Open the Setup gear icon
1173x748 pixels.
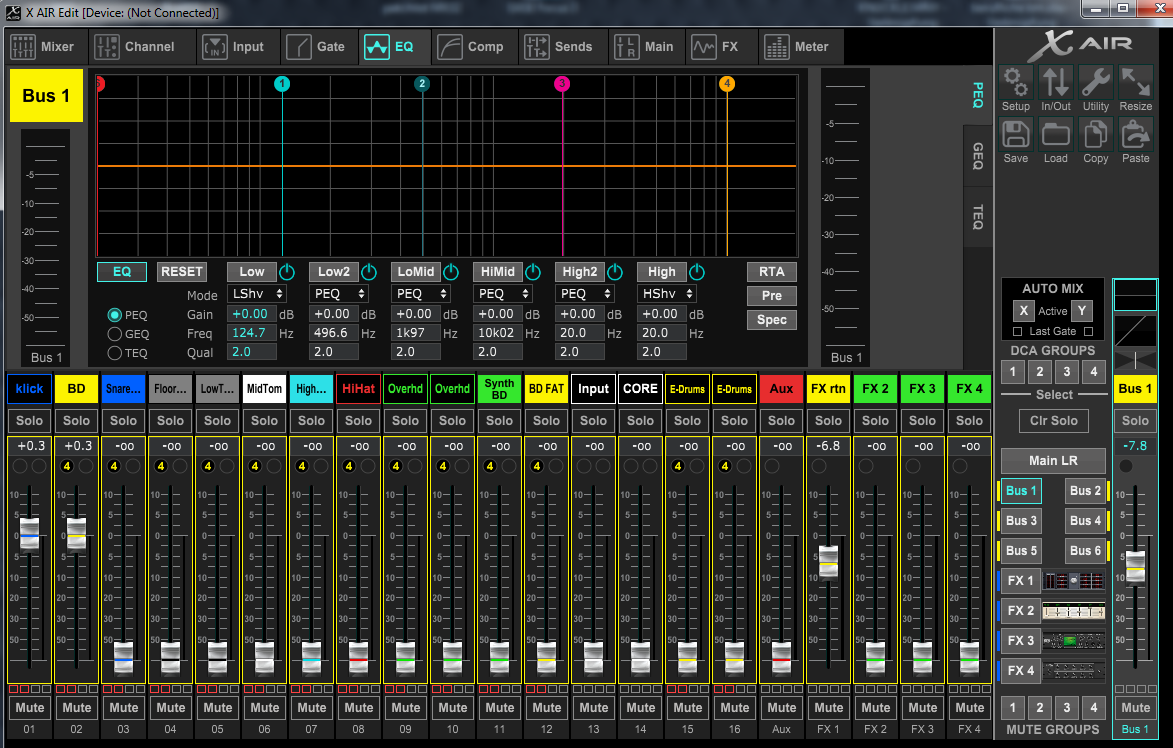coord(1015,83)
